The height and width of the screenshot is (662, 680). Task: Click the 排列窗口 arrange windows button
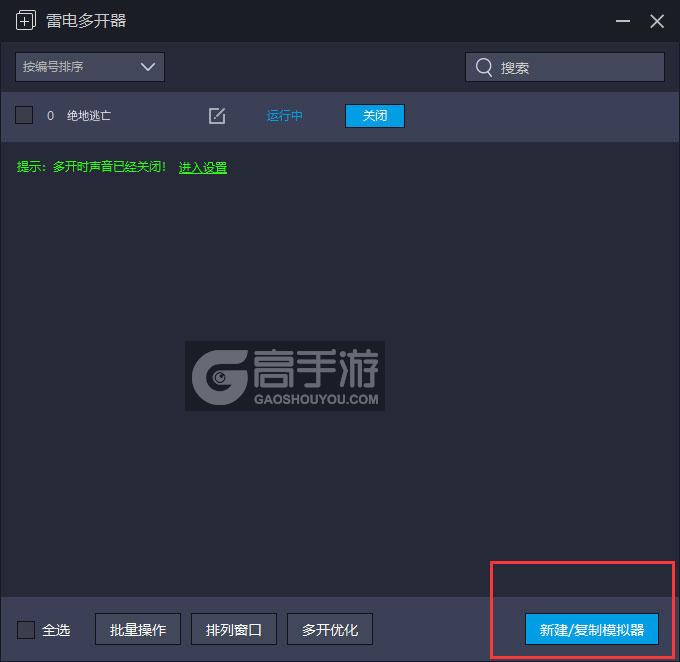pyautogui.click(x=234, y=629)
